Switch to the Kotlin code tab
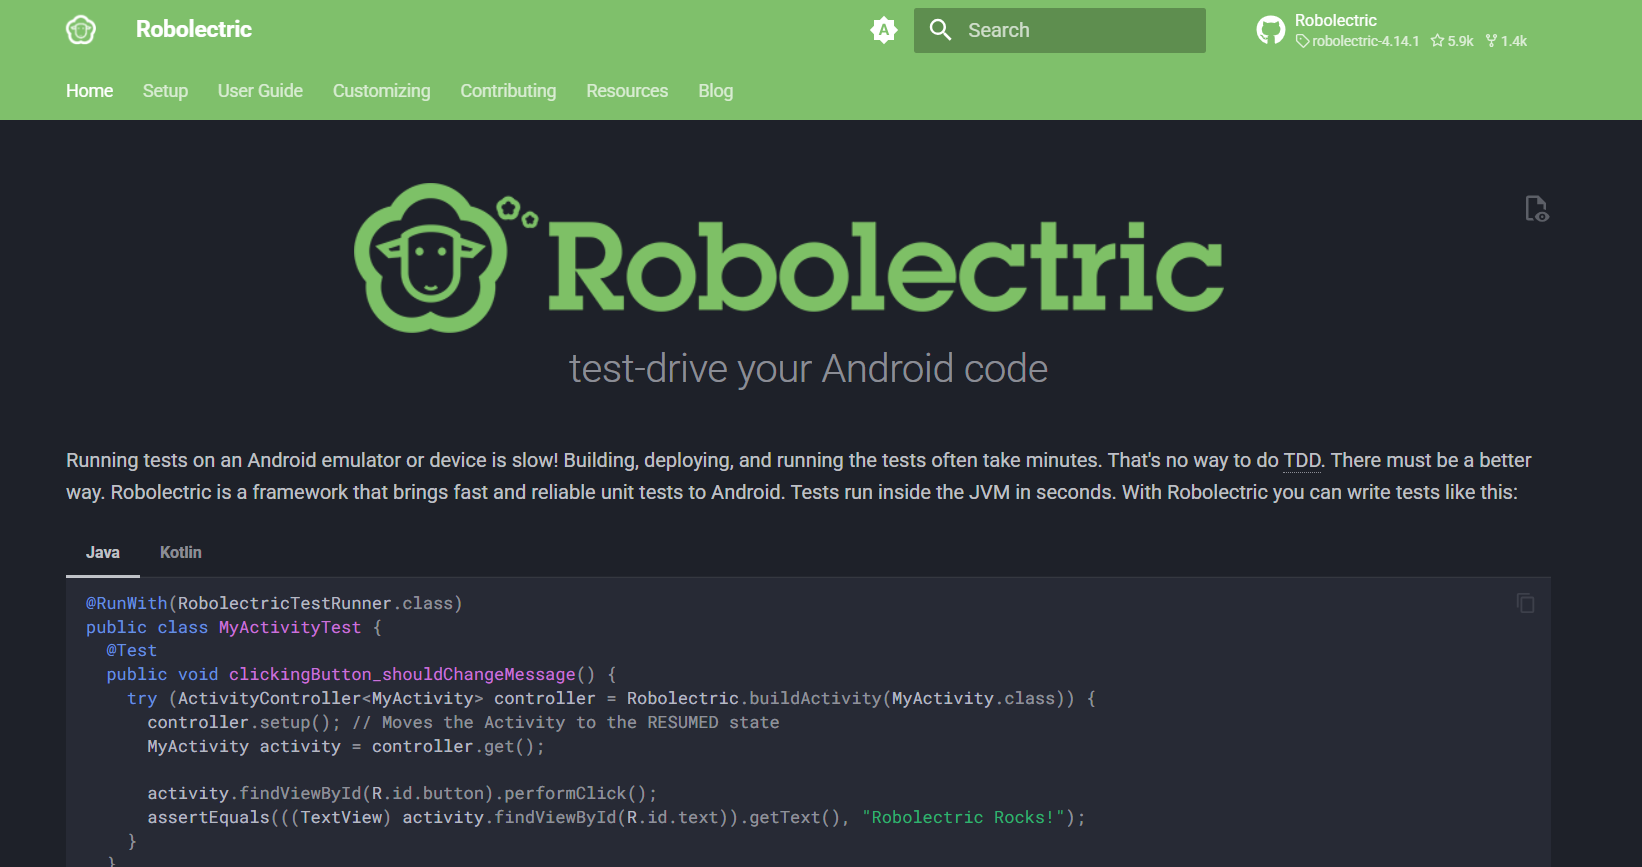This screenshot has height=867, width=1642. [x=181, y=552]
